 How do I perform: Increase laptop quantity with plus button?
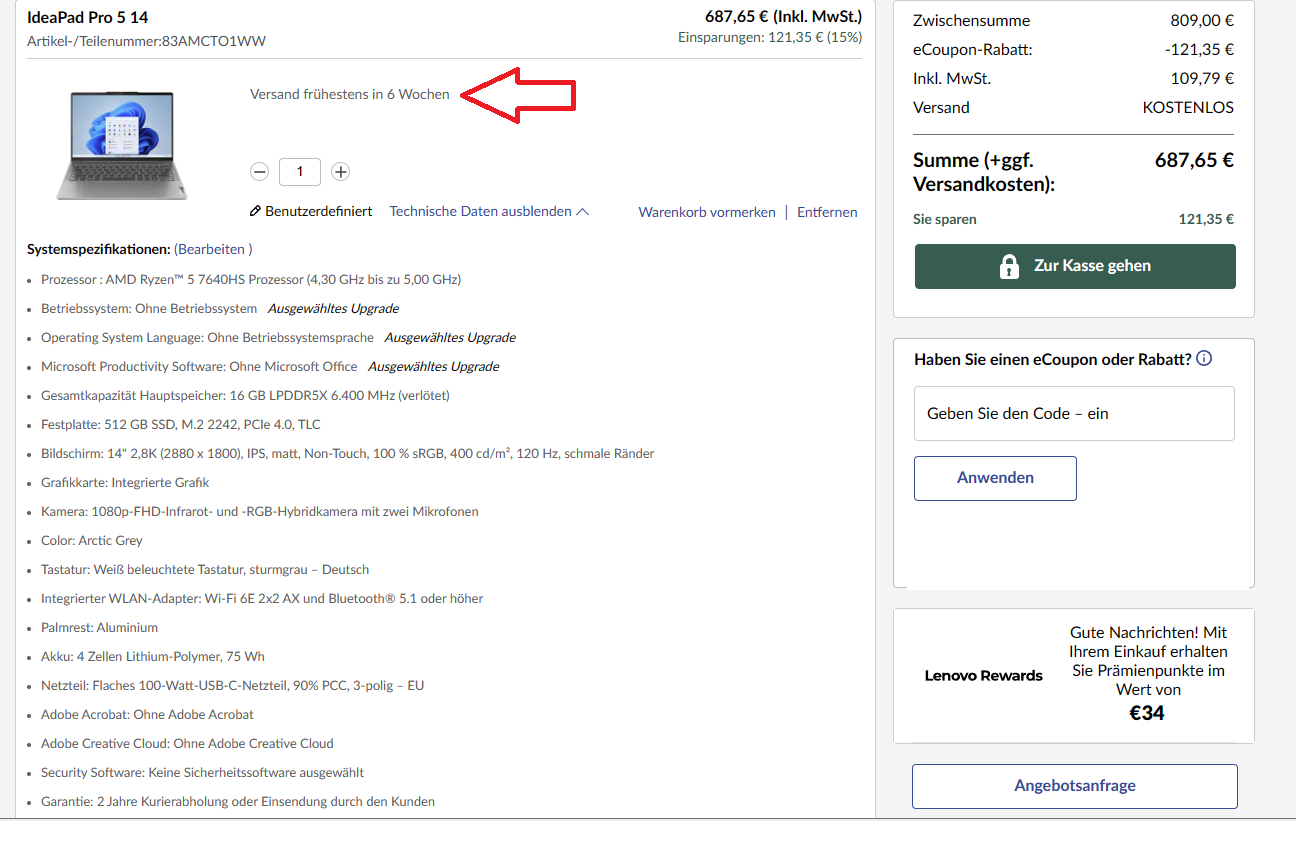point(340,172)
